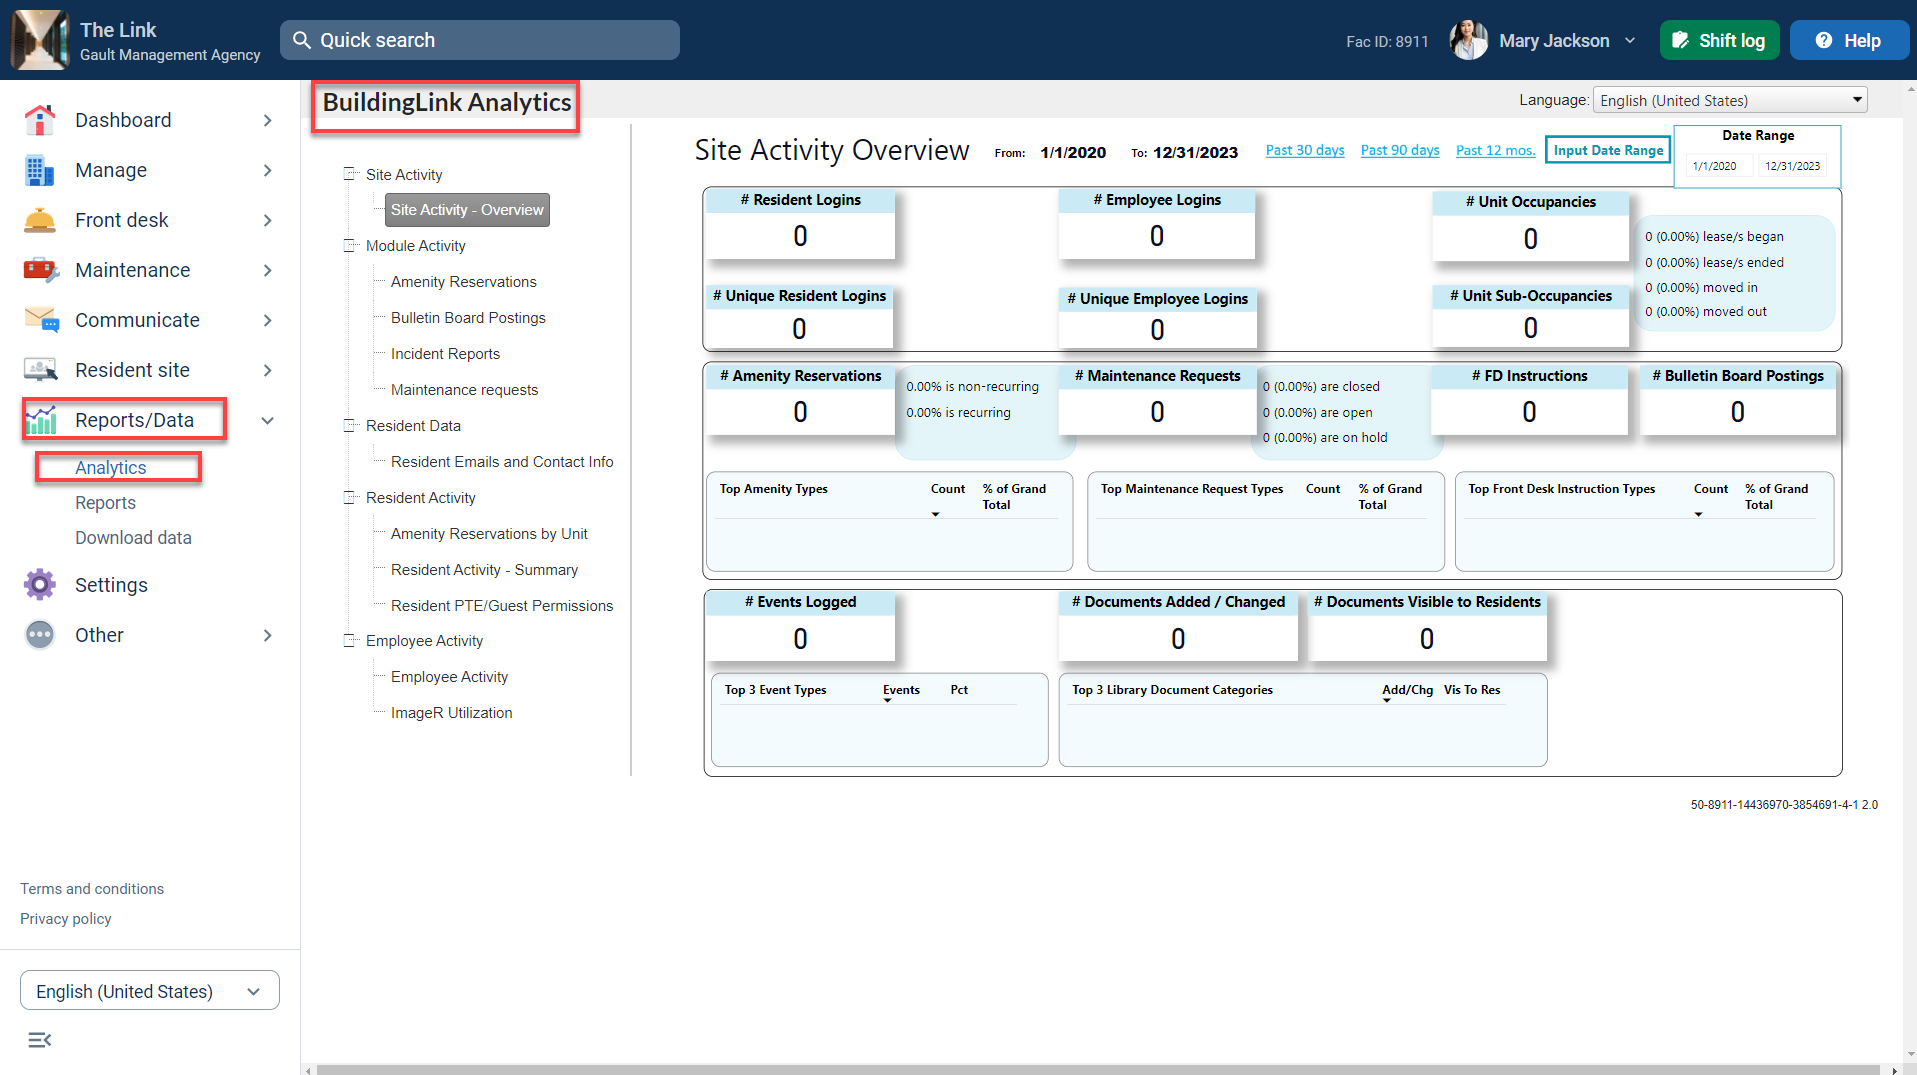Collapse the Reports/Data menu chevron
Viewport: 1917px width, 1075px height.
(267, 421)
